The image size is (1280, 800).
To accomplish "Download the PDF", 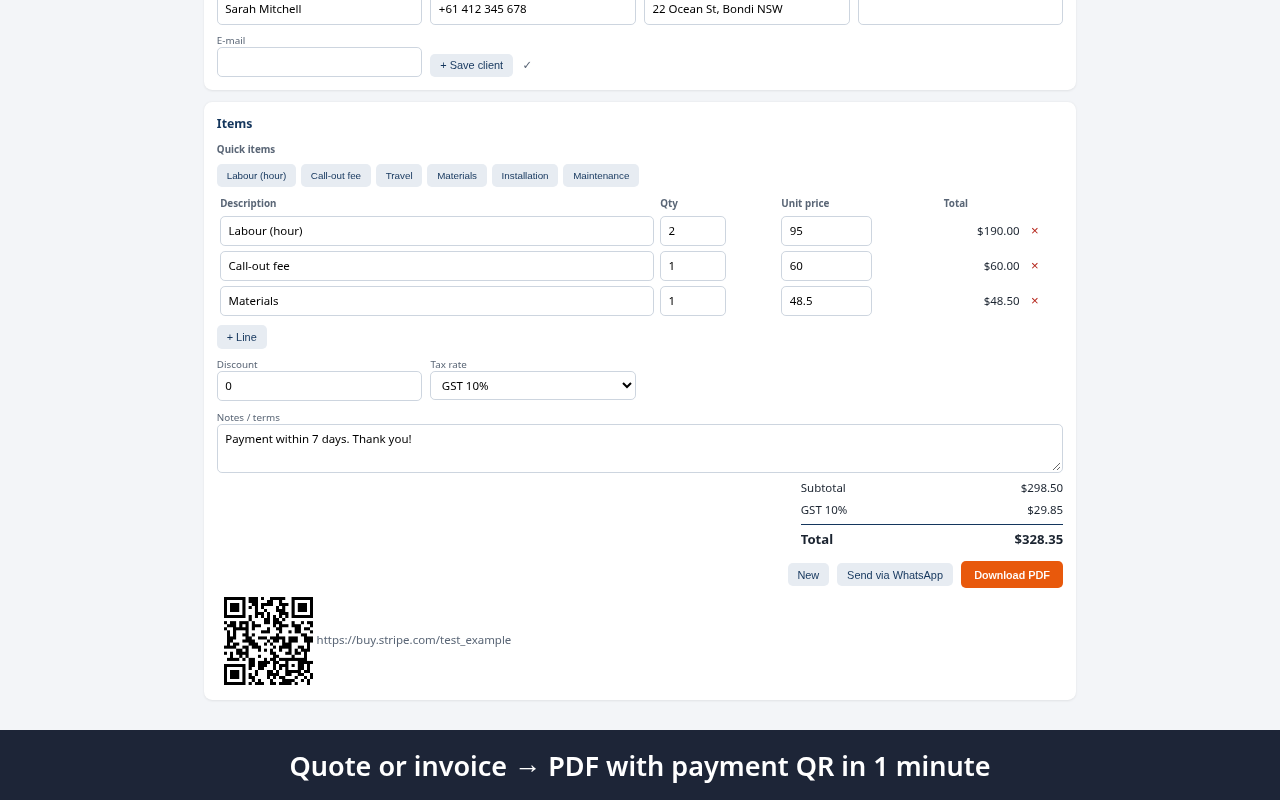I will pyautogui.click(x=1012, y=575).
